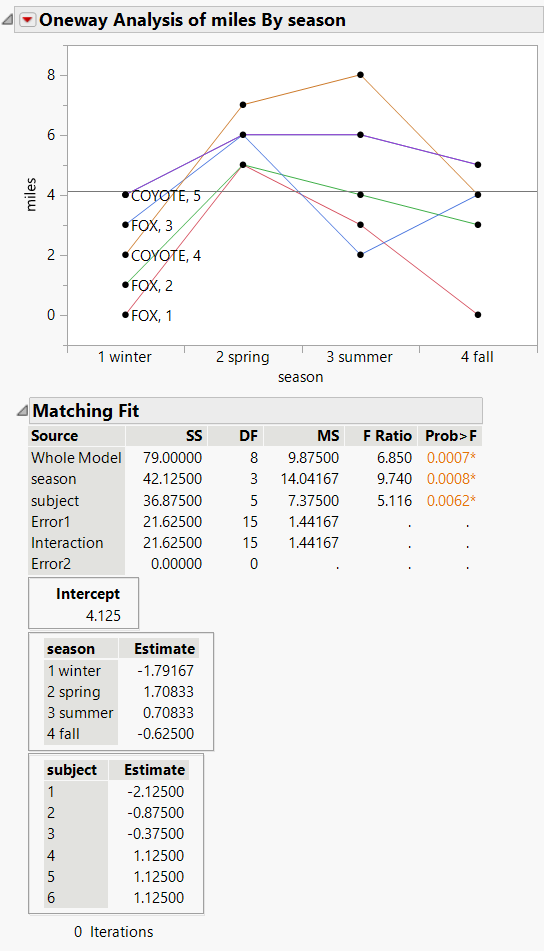Click the winter estimate -1.79167
The width and height of the screenshot is (544, 951).
165,671
